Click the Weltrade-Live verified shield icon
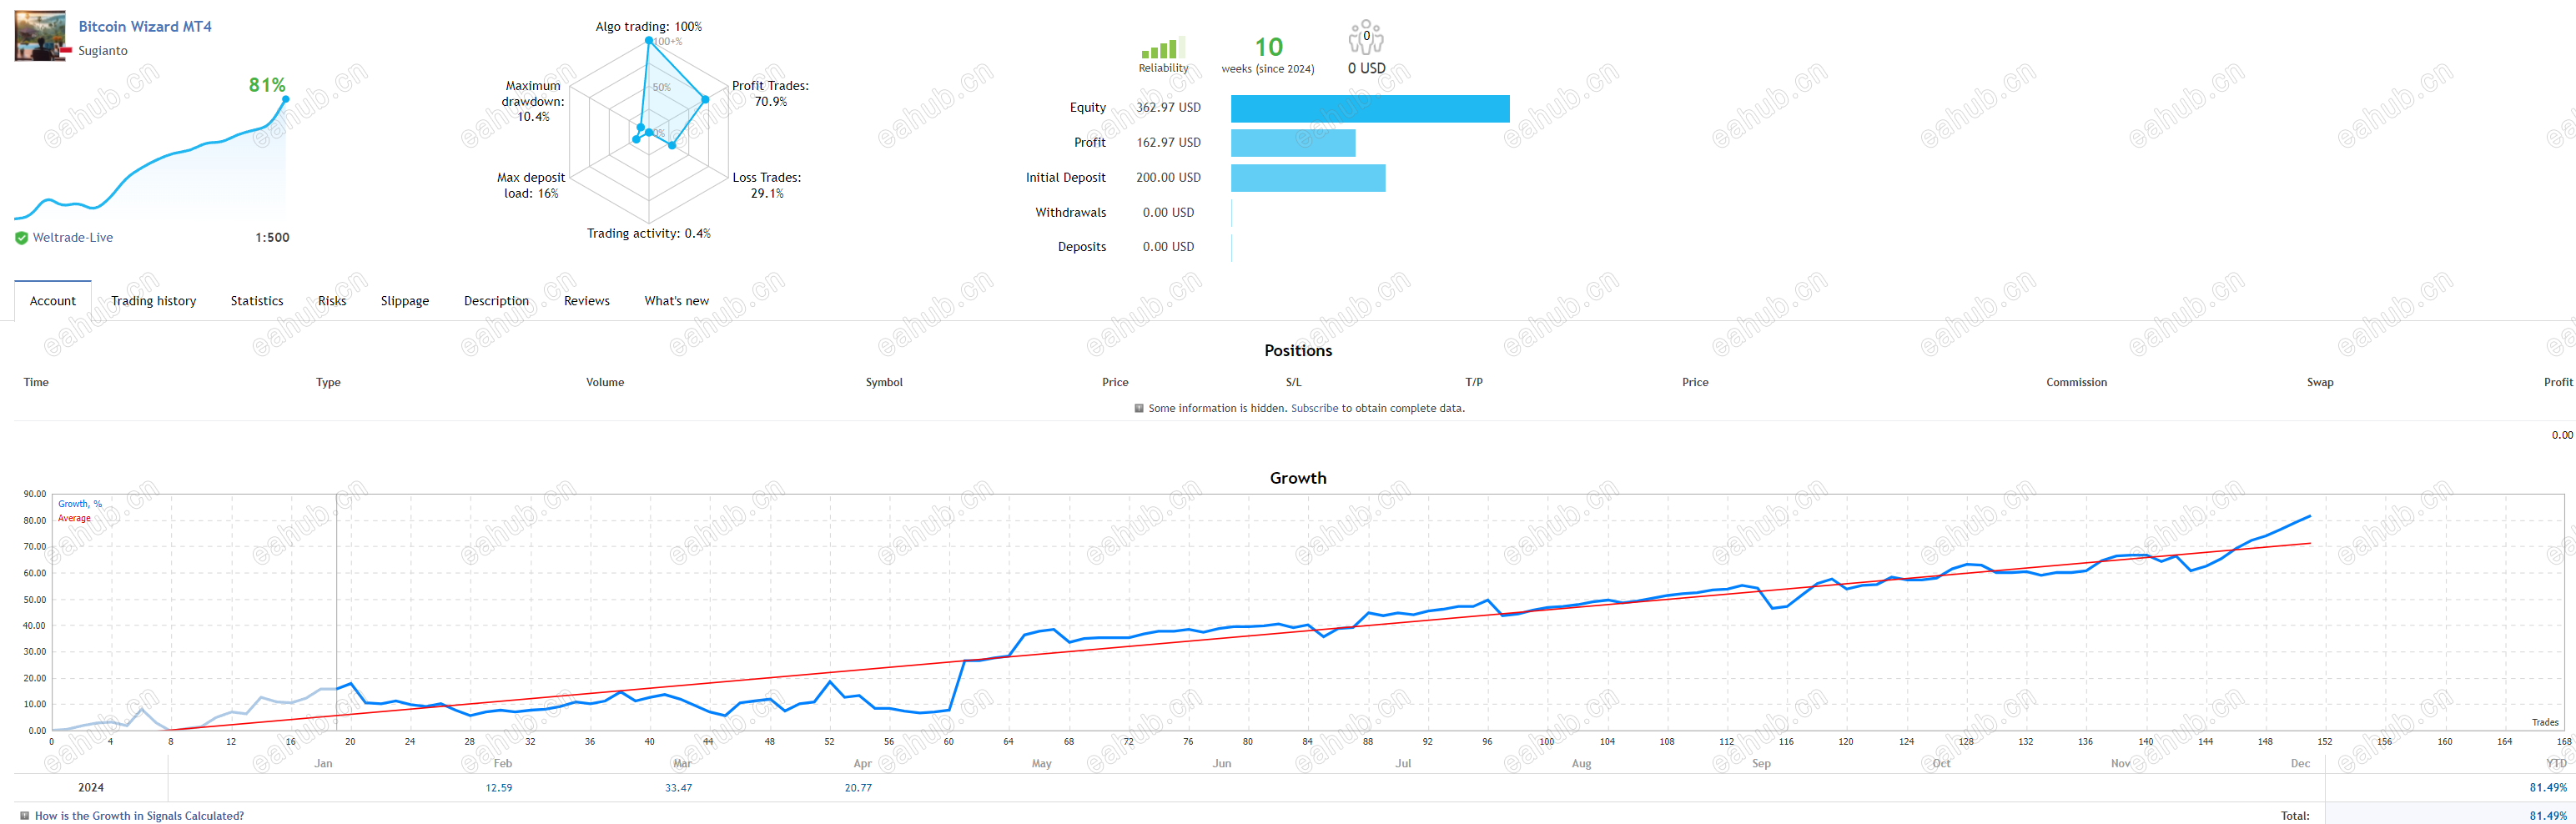Viewport: 2576px width, 824px height. pyautogui.click(x=21, y=238)
